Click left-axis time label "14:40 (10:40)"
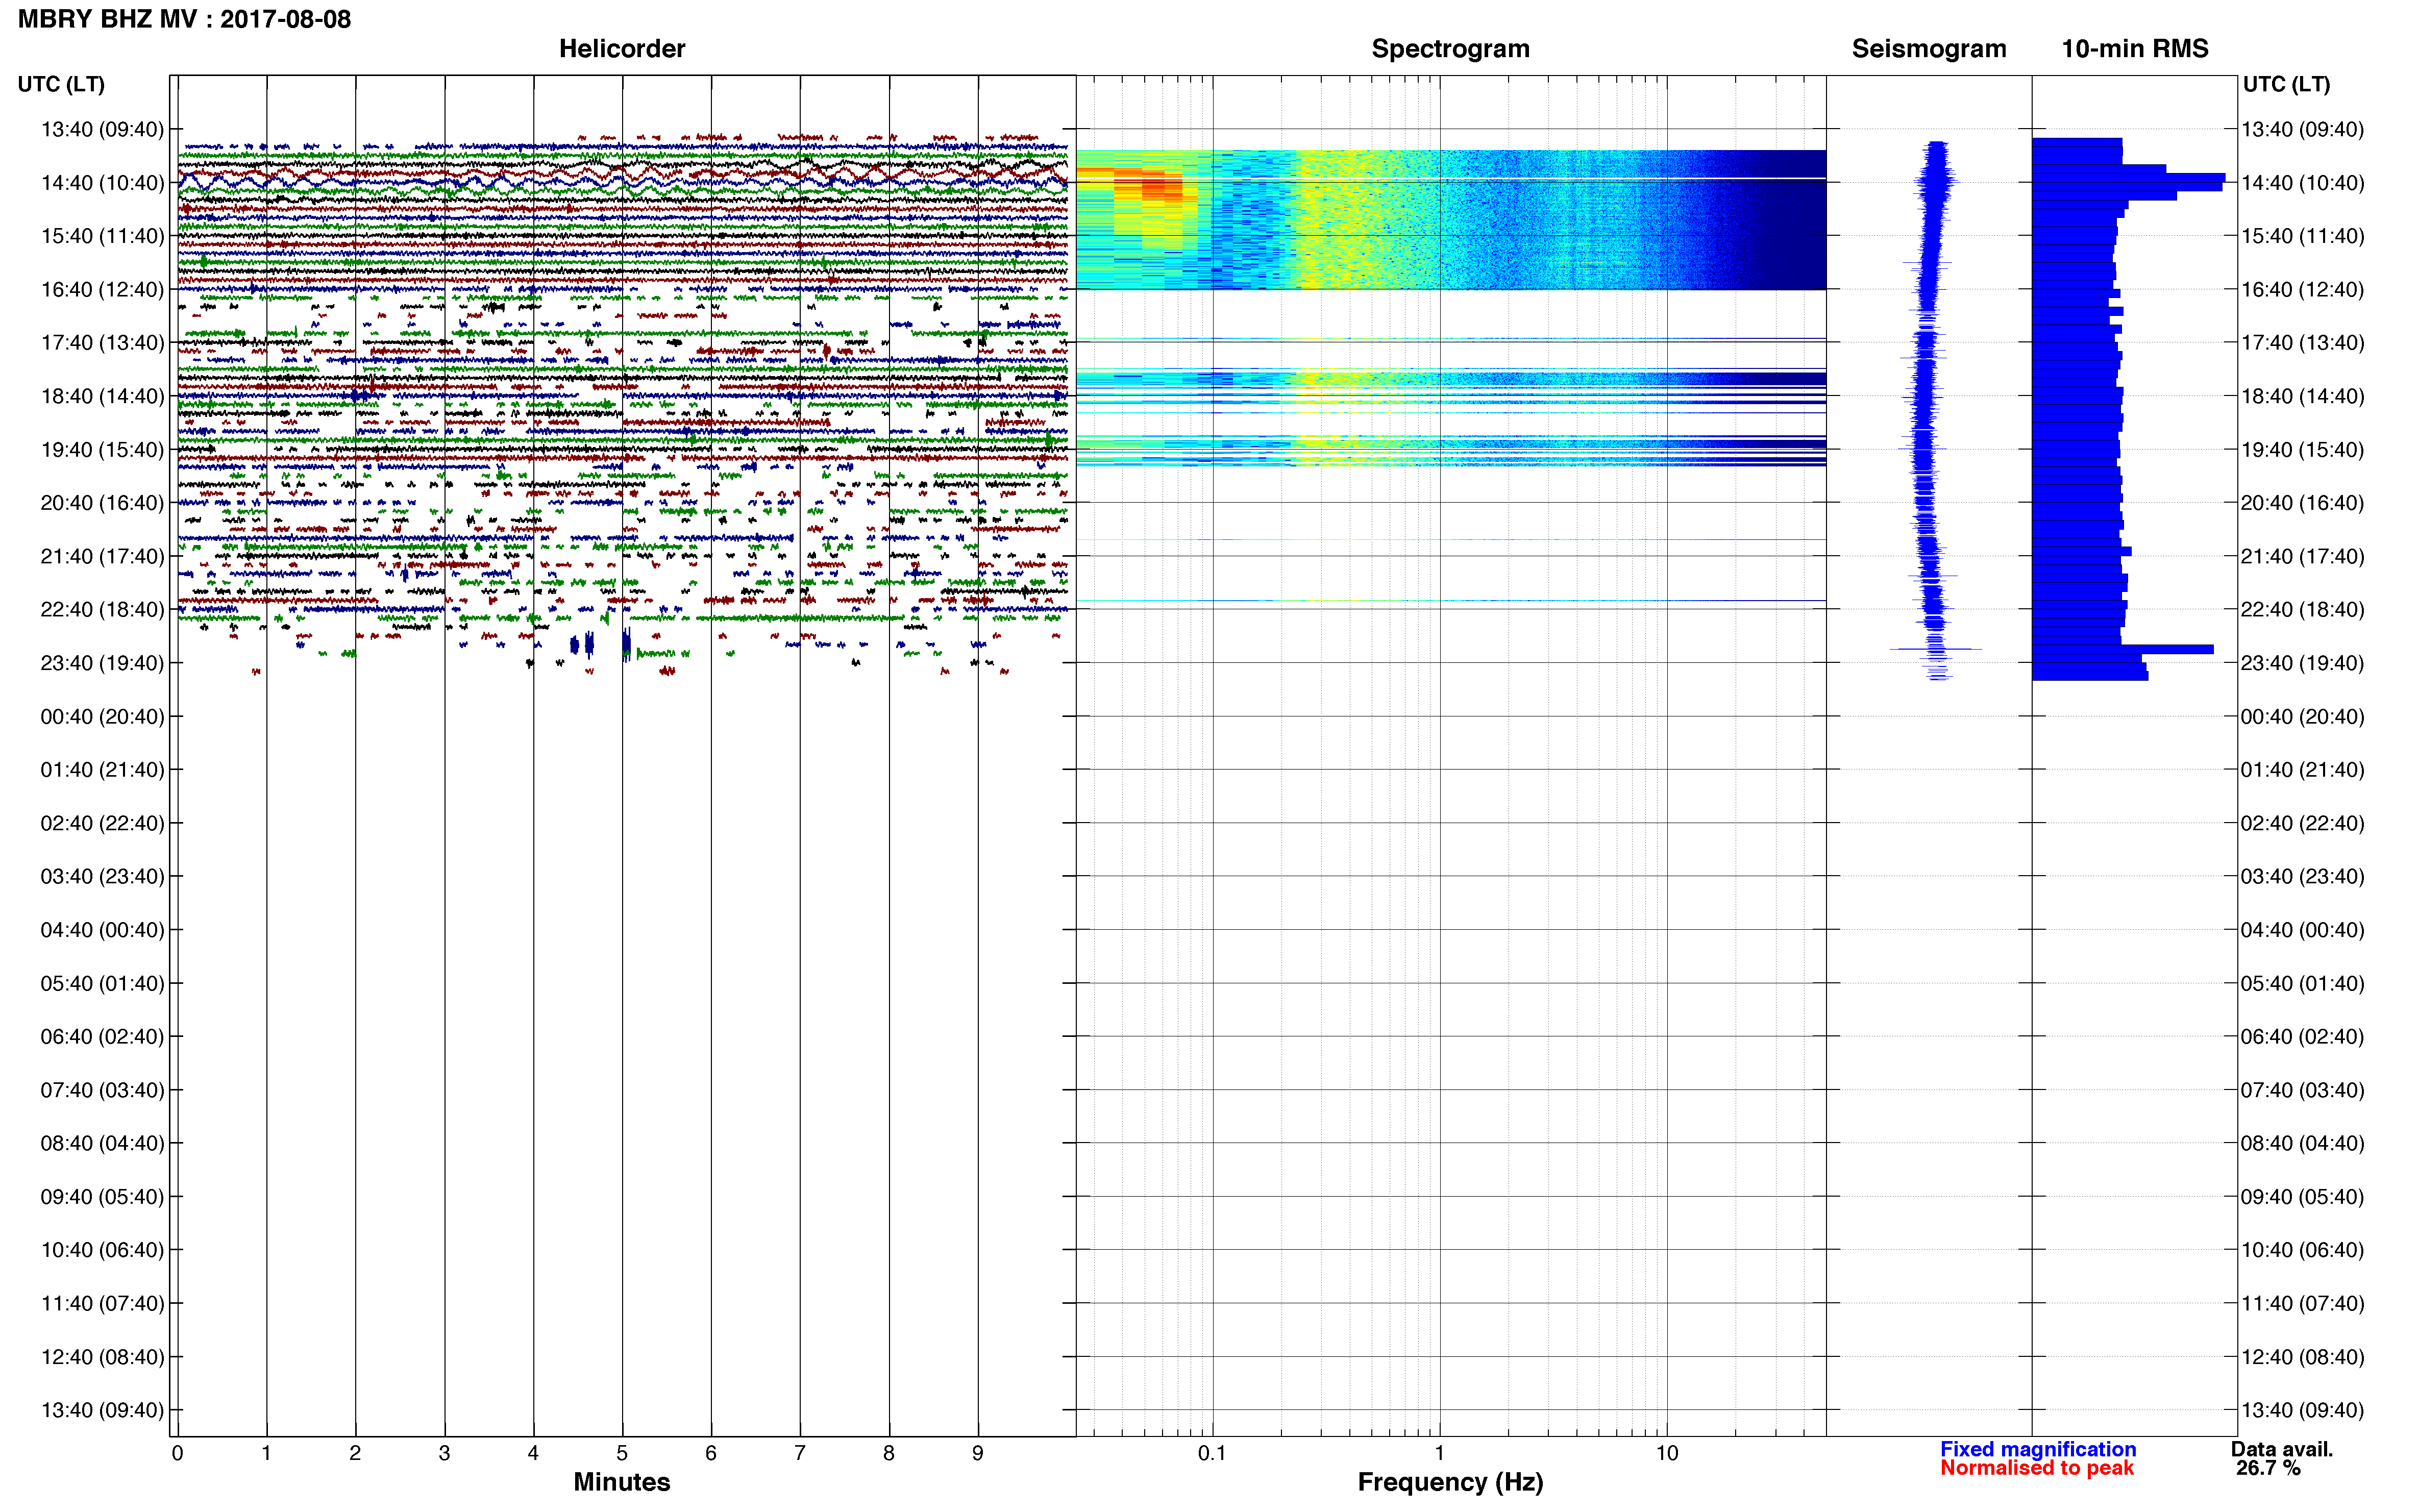Viewport: 2419px width, 1512px height. tap(102, 183)
